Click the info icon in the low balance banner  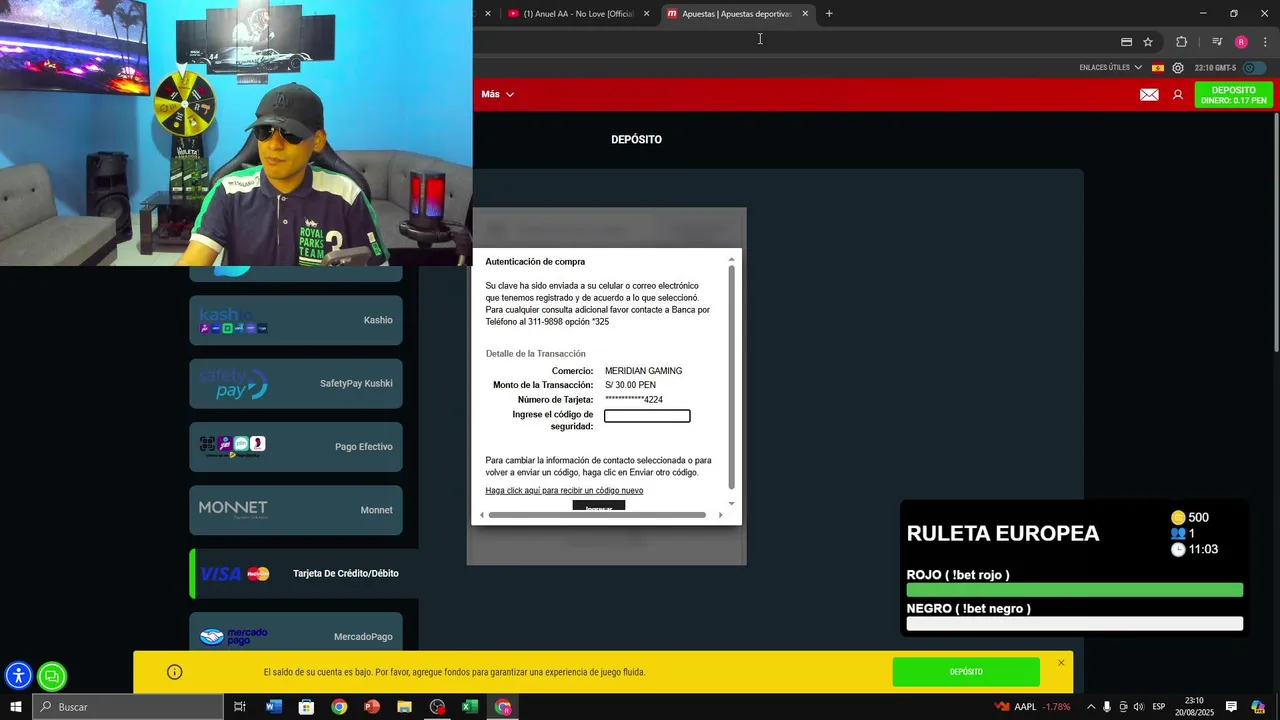coord(175,672)
